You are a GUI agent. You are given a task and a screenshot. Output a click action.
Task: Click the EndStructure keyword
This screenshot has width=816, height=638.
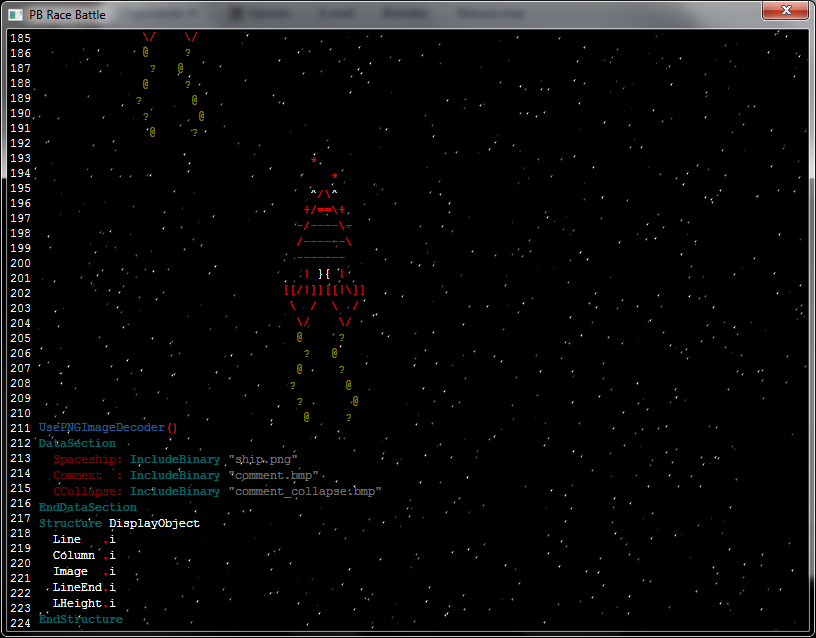[81, 620]
